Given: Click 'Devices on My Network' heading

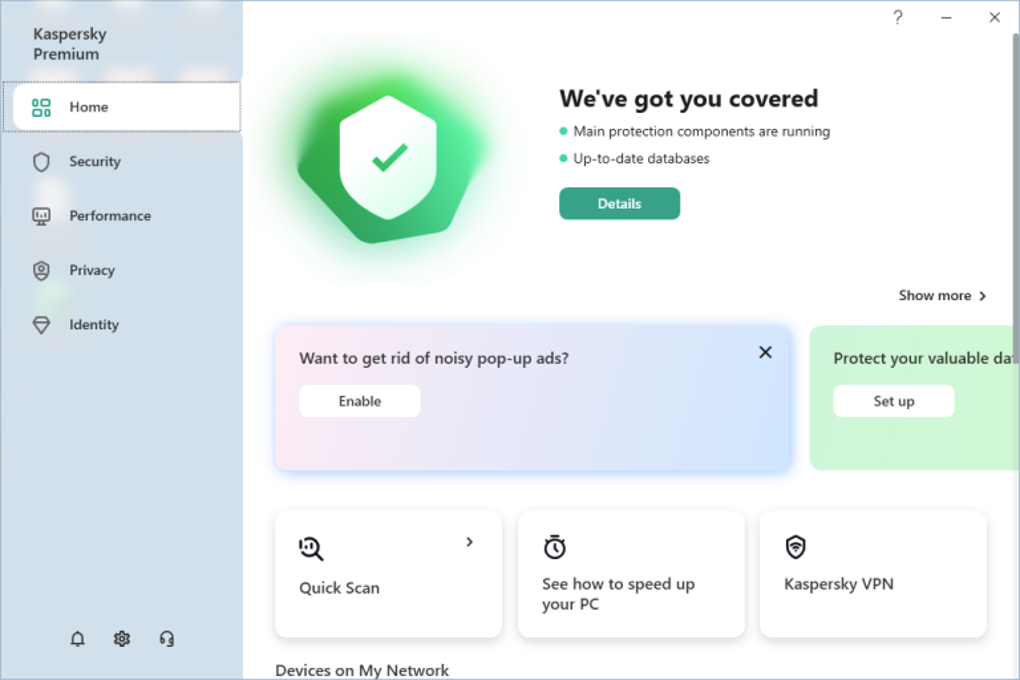Looking at the screenshot, I should 362,670.
